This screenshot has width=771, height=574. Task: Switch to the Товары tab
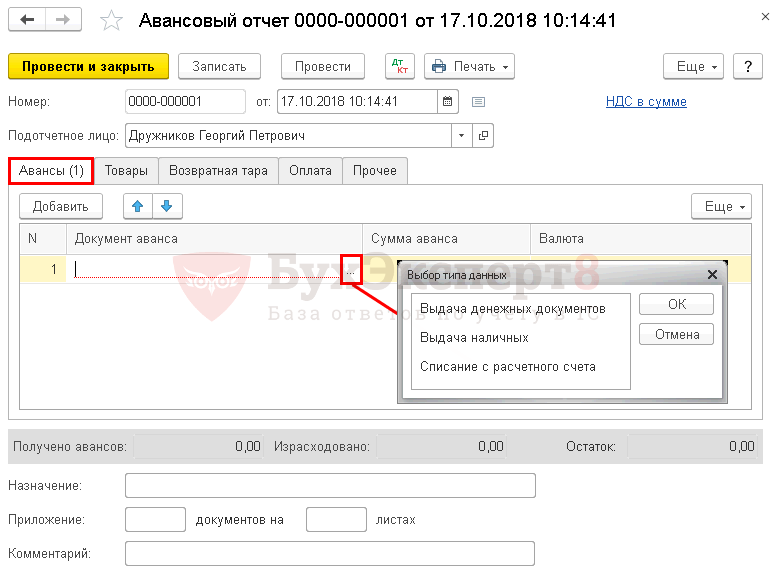pyautogui.click(x=126, y=171)
